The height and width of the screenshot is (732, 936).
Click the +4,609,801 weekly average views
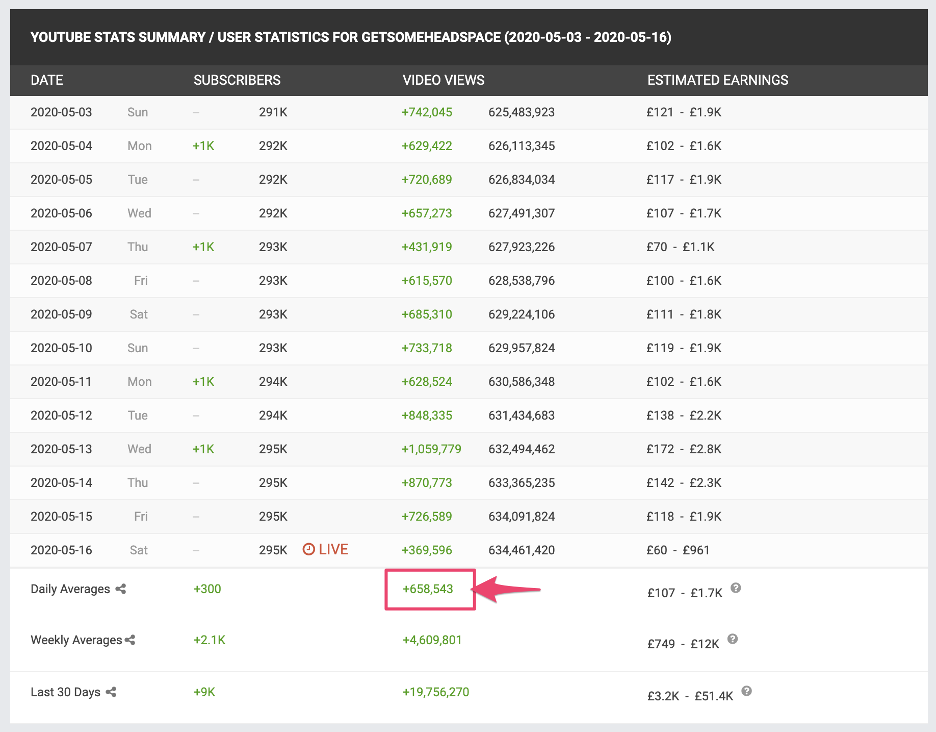click(x=432, y=640)
